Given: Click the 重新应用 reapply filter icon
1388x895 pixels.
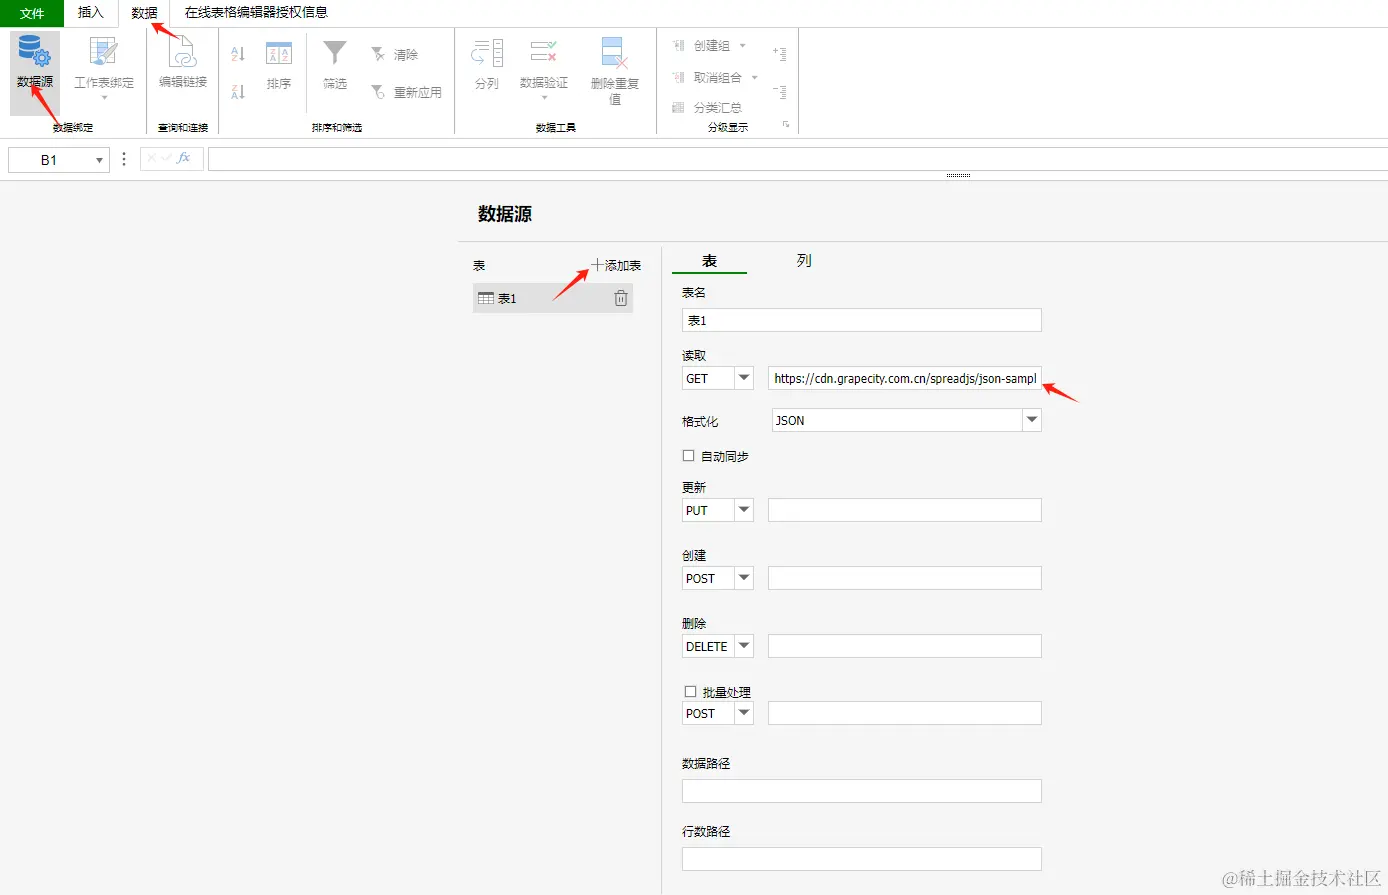Looking at the screenshot, I should click(378, 92).
